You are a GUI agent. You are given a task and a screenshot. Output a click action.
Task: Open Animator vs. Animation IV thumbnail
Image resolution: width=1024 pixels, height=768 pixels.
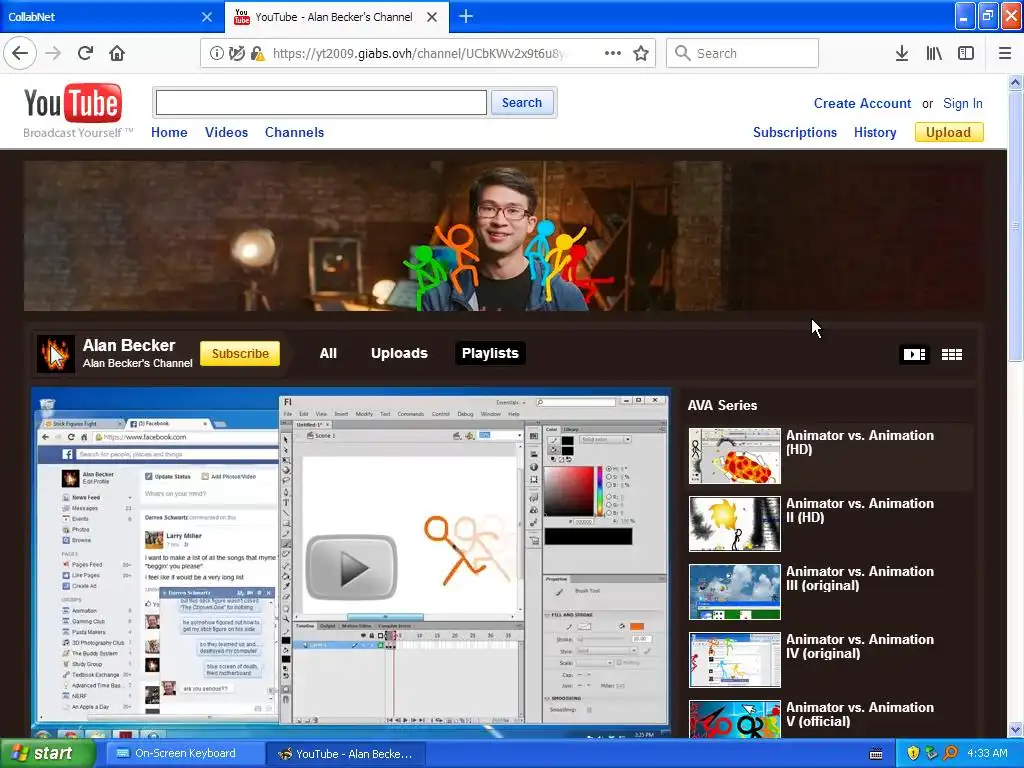point(735,660)
